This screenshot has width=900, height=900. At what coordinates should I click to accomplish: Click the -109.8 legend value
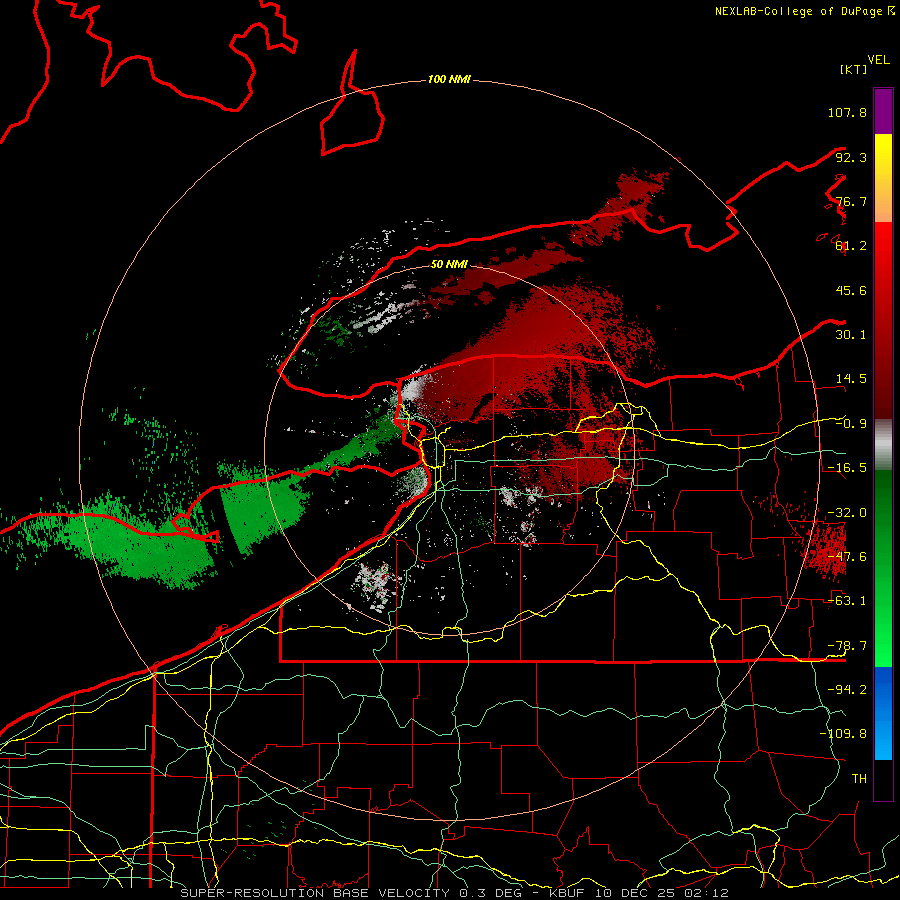point(843,734)
